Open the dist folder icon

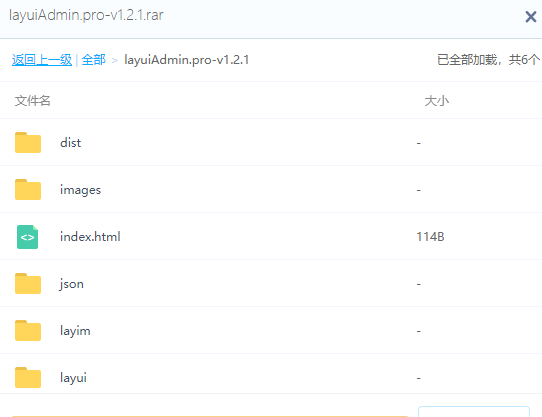click(x=28, y=142)
